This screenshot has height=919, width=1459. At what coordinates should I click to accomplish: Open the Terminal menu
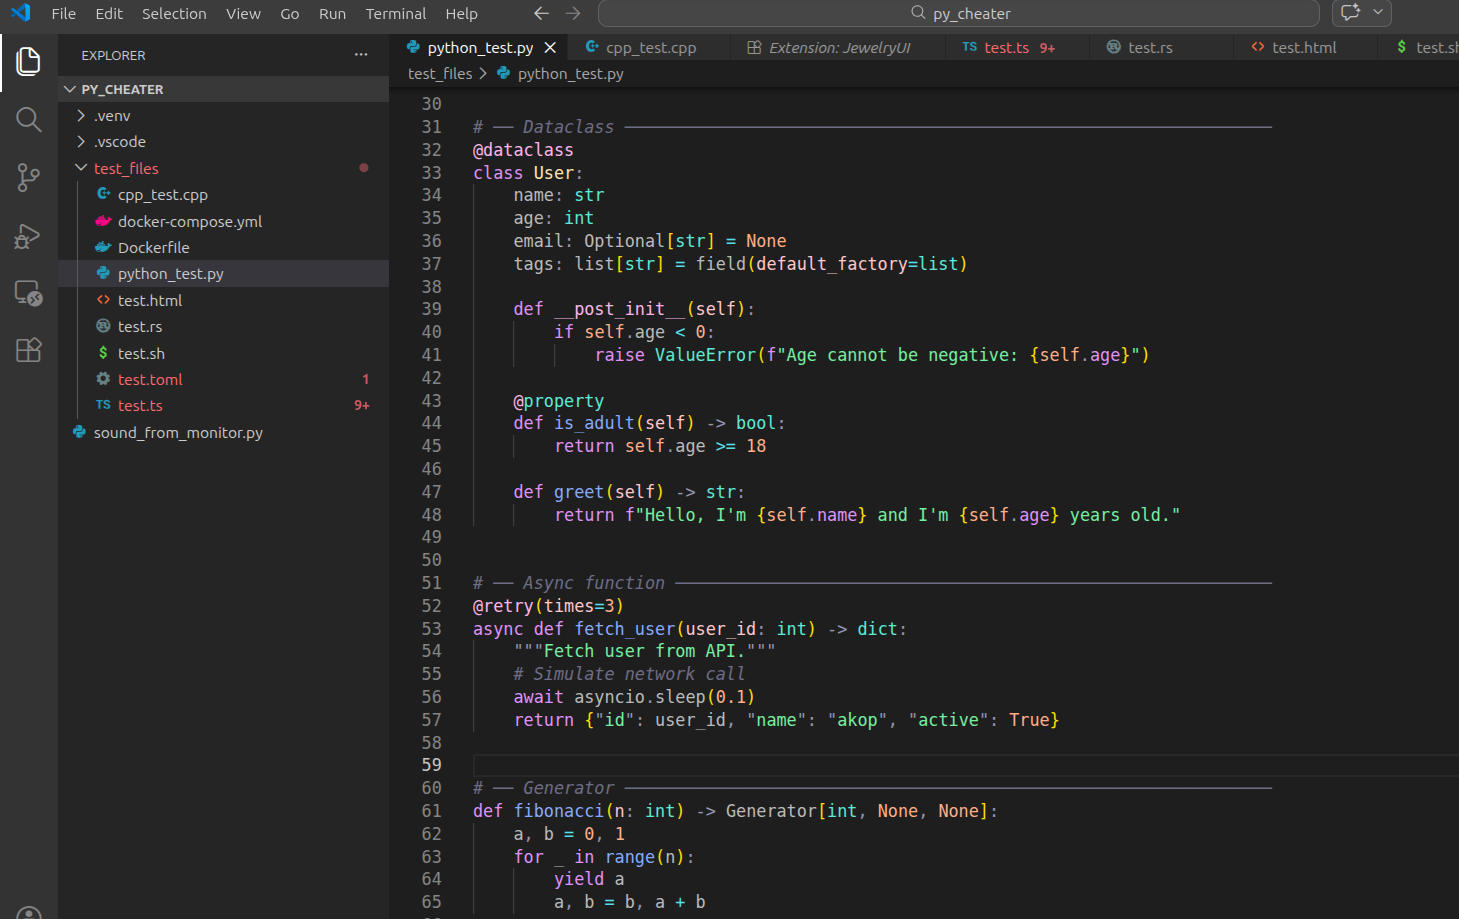click(x=395, y=13)
